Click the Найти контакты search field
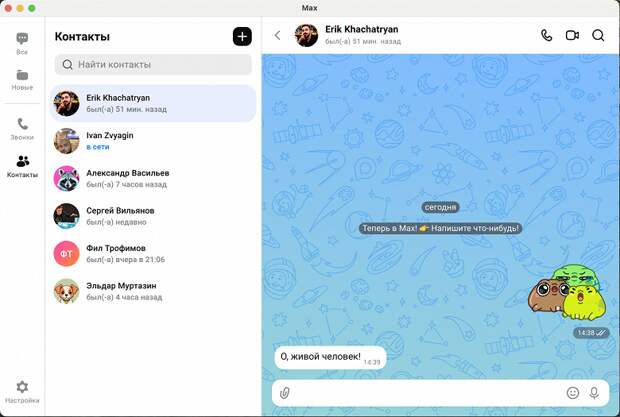 click(153, 64)
